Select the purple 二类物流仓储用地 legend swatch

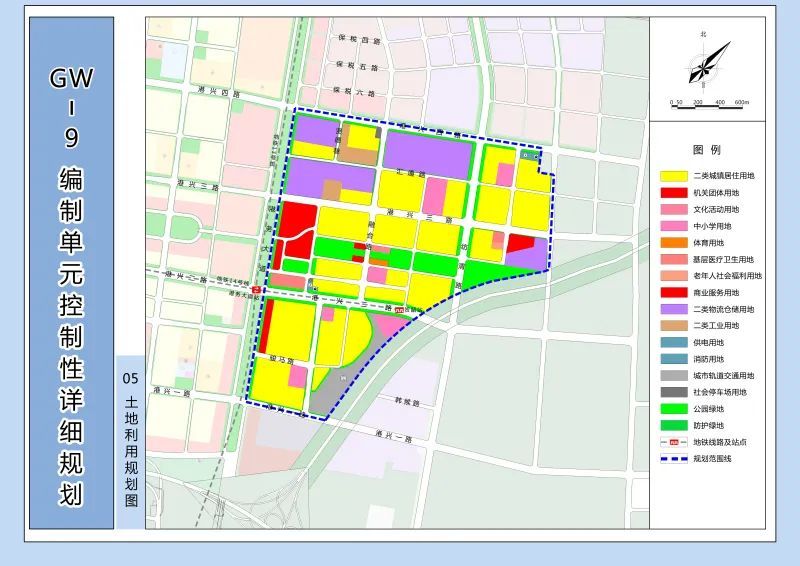[x=673, y=309]
